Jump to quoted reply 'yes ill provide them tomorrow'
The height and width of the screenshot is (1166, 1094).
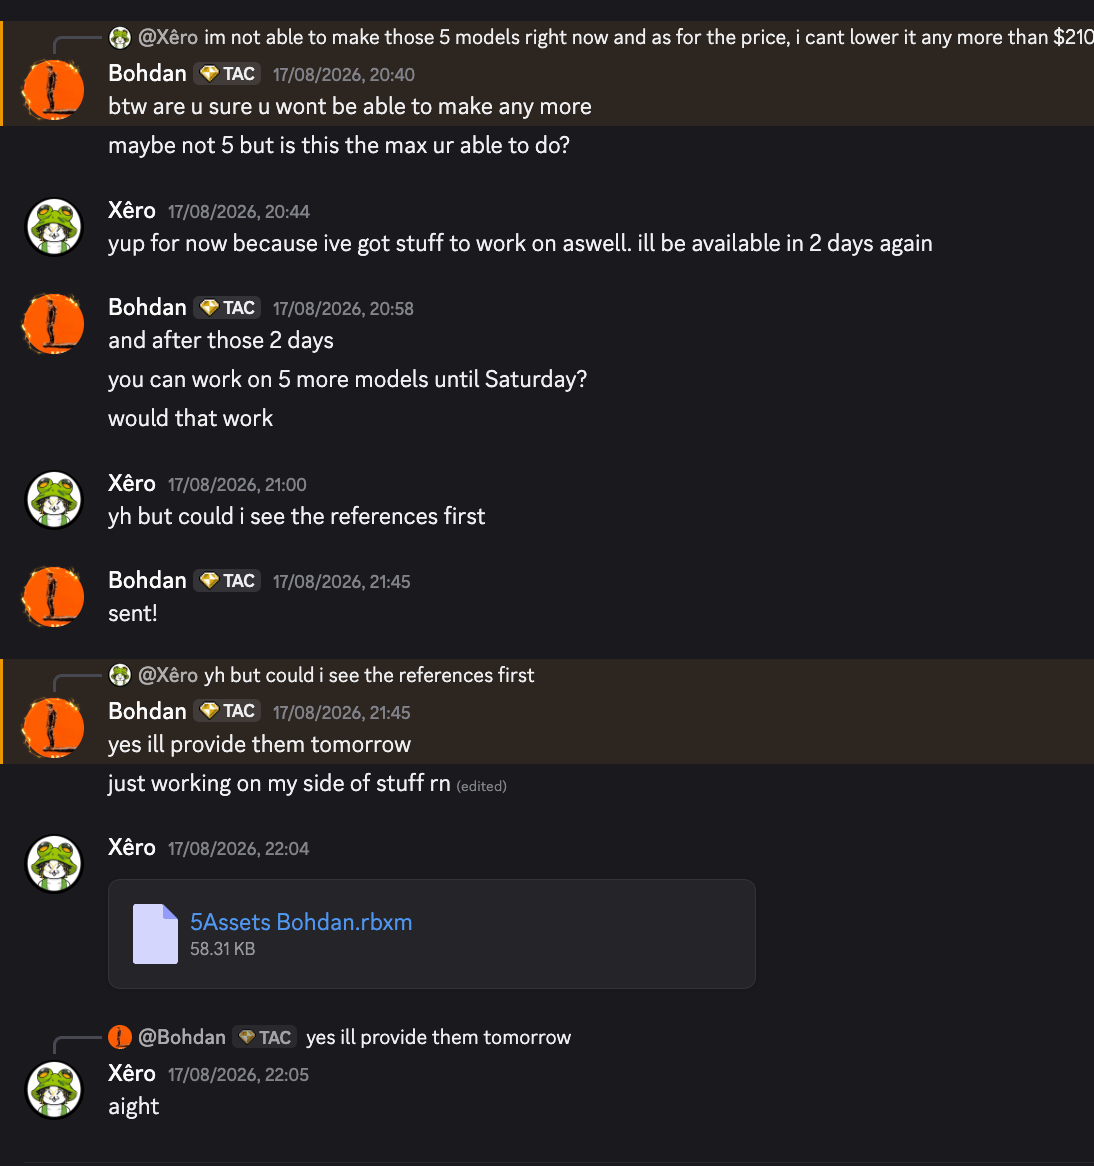[x=438, y=1037]
